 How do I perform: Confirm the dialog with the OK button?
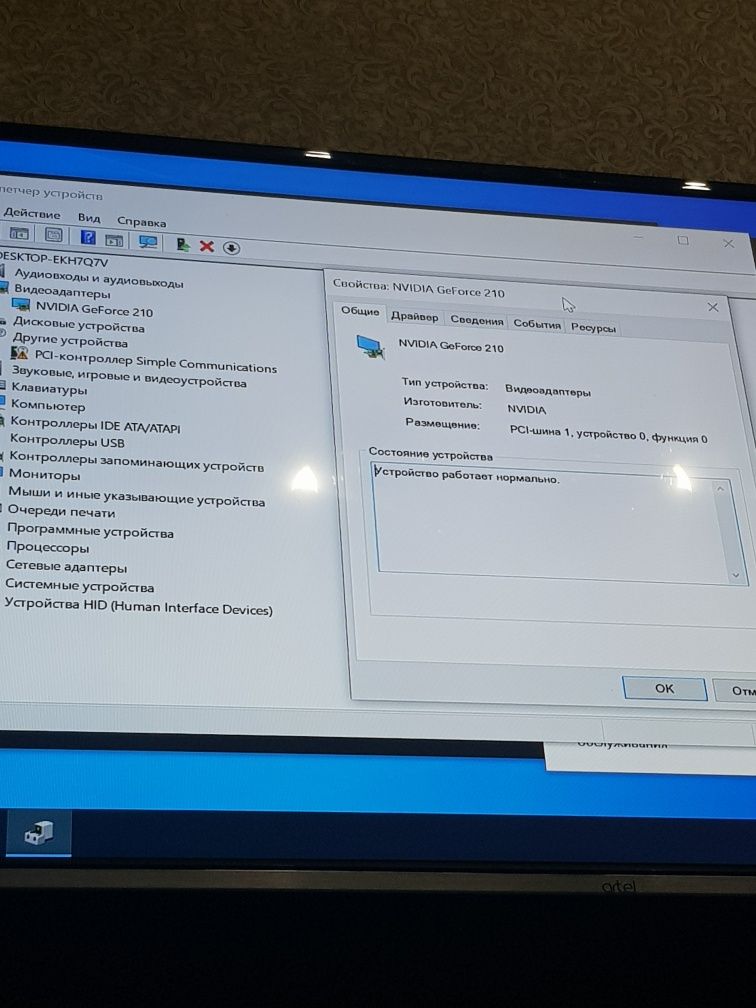coord(665,688)
